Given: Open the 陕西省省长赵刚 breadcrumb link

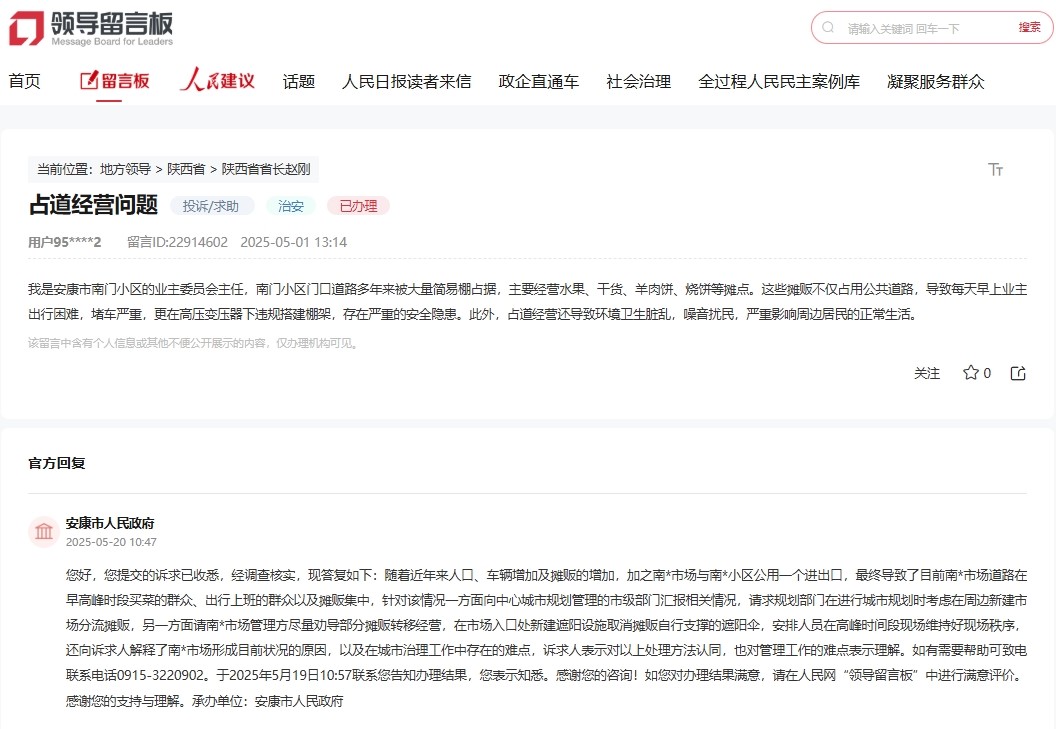Looking at the screenshot, I should pos(264,168).
